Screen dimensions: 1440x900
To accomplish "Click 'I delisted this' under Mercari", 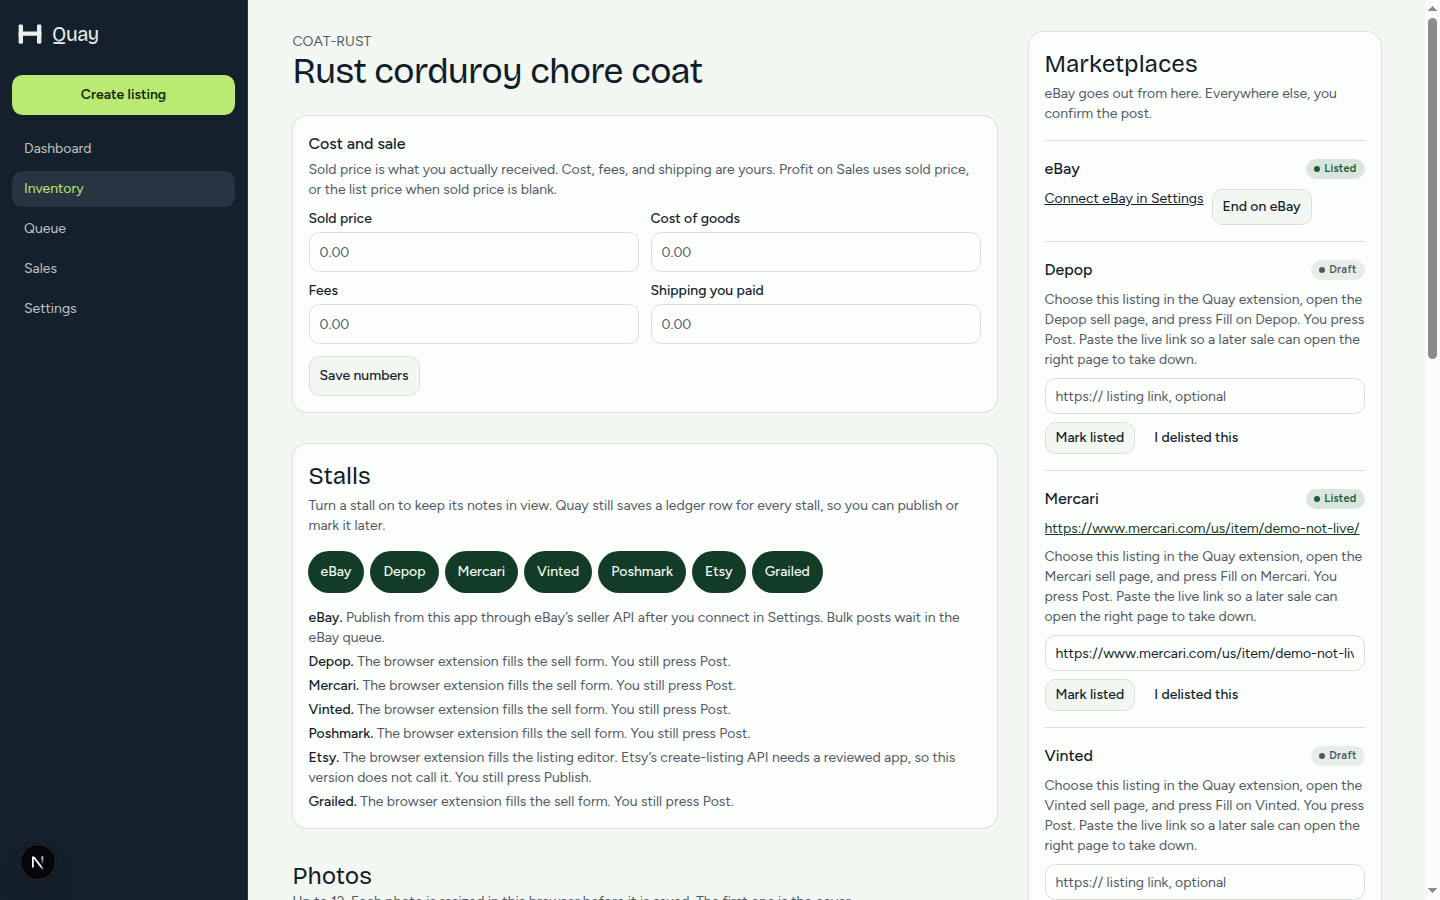I will [1196, 695].
